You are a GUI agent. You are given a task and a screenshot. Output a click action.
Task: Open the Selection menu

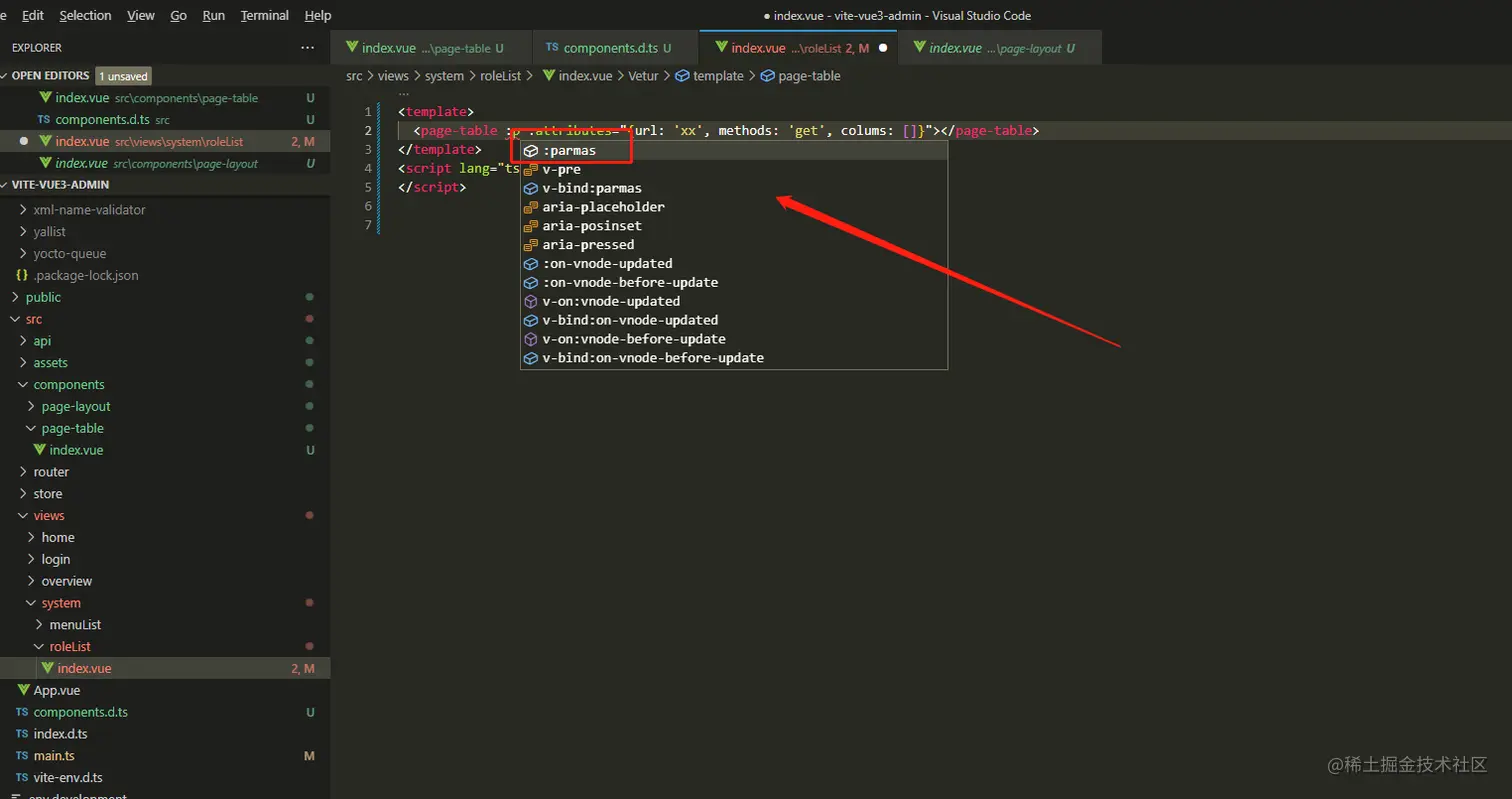click(85, 16)
